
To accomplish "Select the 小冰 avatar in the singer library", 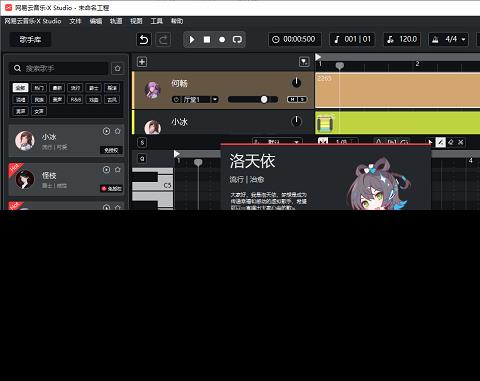I will pos(25,140).
